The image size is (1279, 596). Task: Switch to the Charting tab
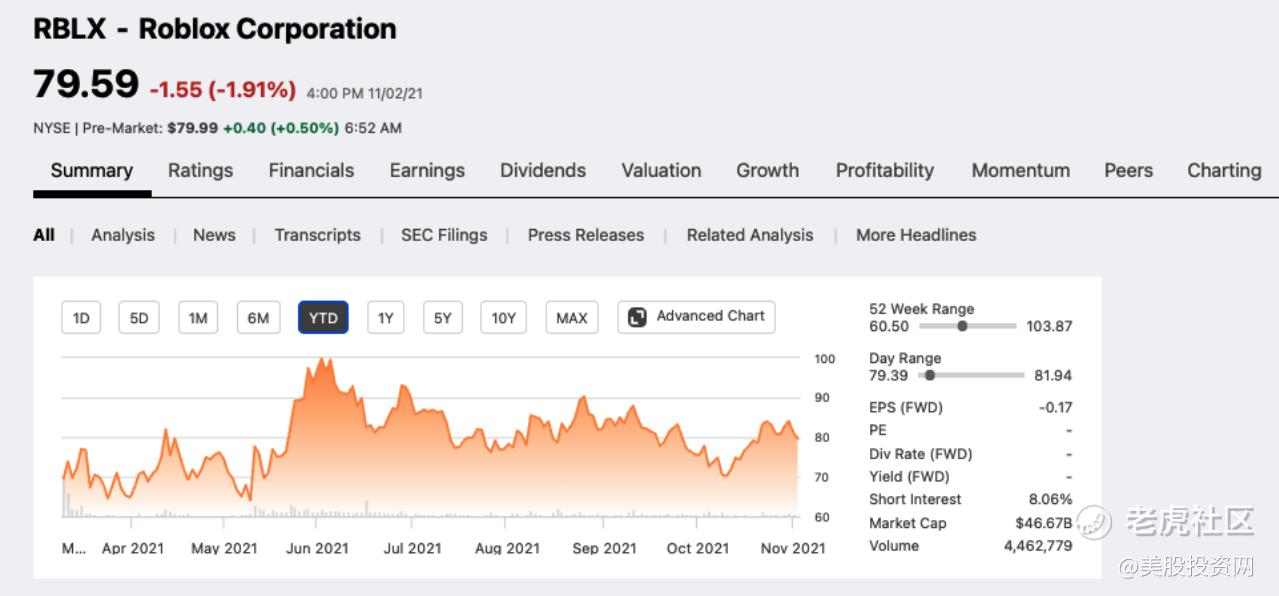[x=1223, y=170]
